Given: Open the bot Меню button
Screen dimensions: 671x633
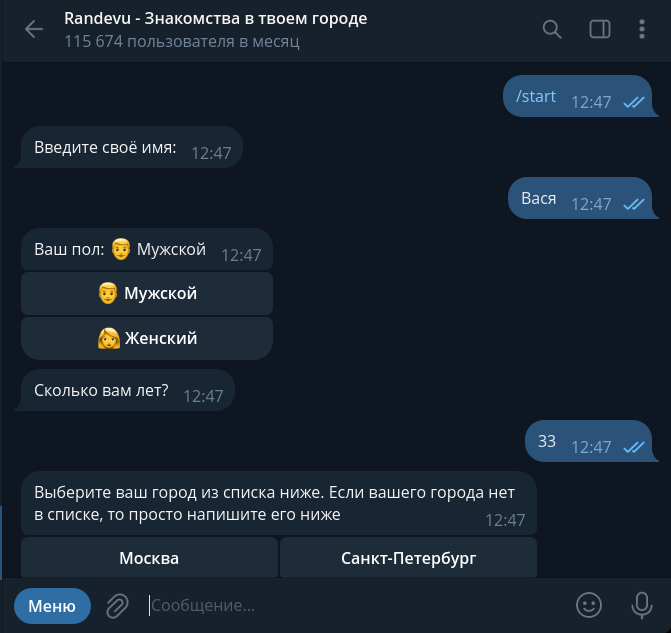Looking at the screenshot, I should point(52,605).
